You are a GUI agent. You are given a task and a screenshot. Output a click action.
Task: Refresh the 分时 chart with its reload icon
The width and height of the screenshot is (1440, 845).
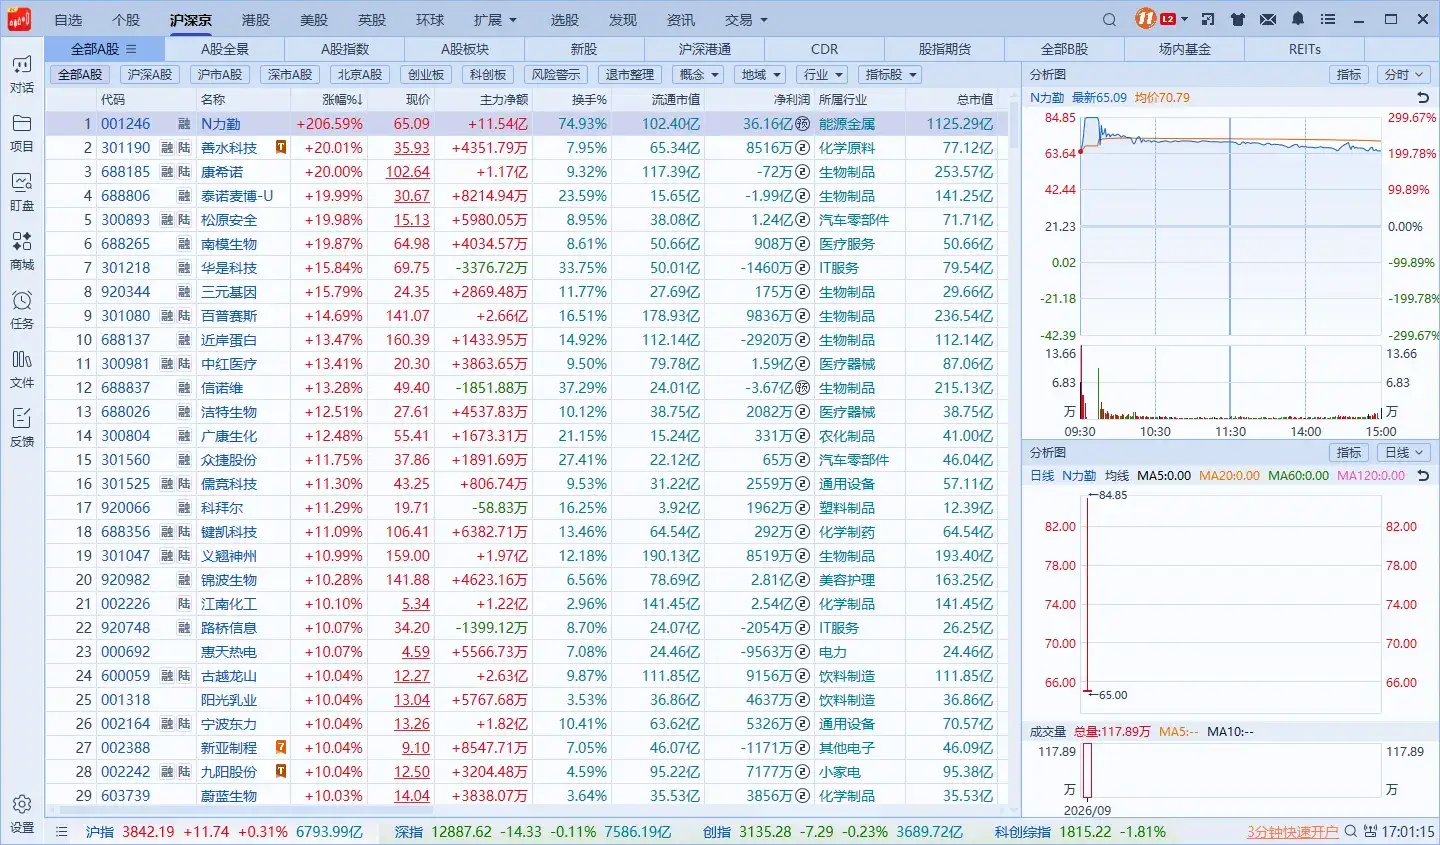[1423, 97]
